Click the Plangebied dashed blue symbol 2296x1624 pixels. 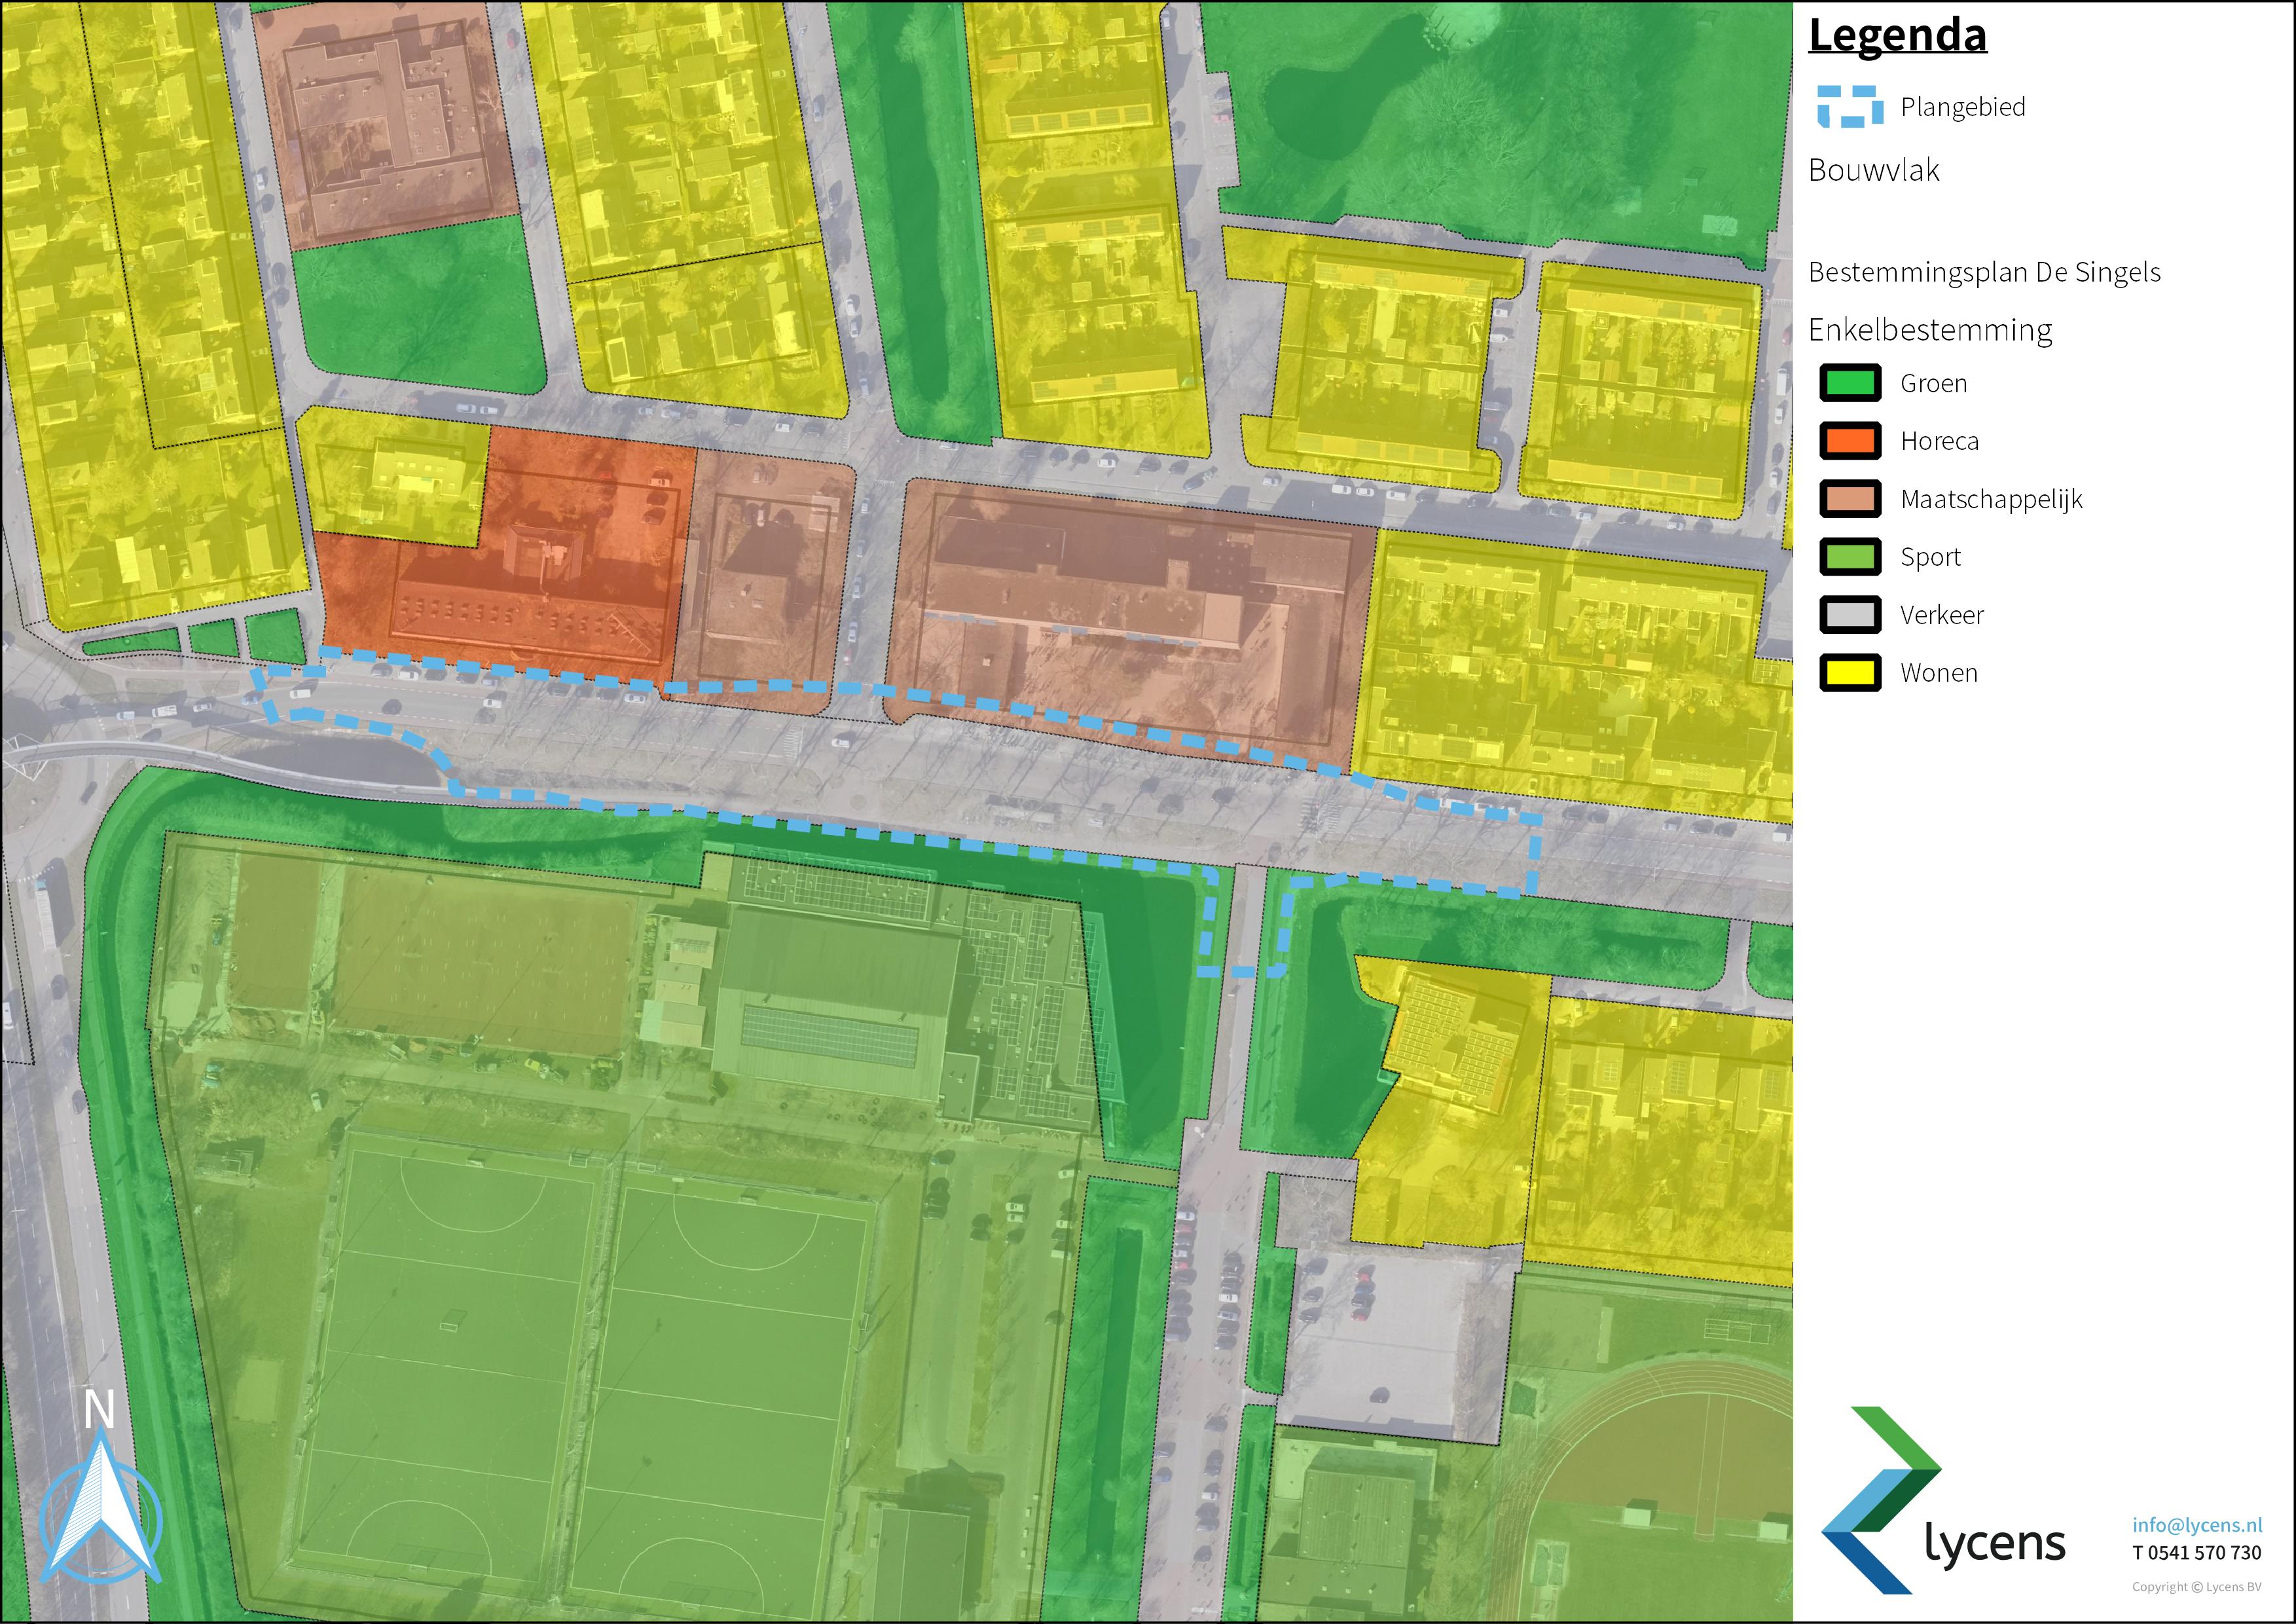pyautogui.click(x=1850, y=107)
